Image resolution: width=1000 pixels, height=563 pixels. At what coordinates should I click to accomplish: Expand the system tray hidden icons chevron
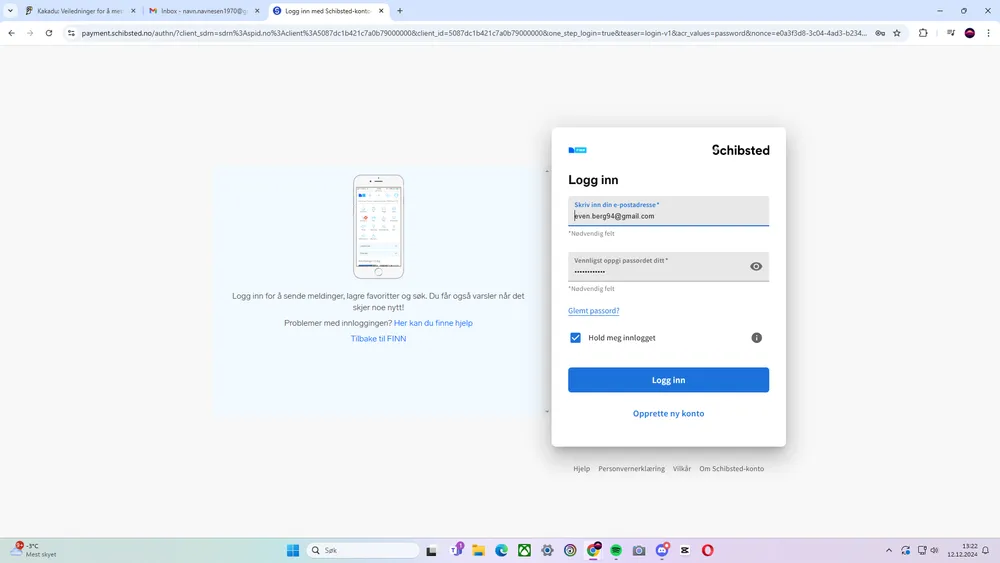coord(888,550)
